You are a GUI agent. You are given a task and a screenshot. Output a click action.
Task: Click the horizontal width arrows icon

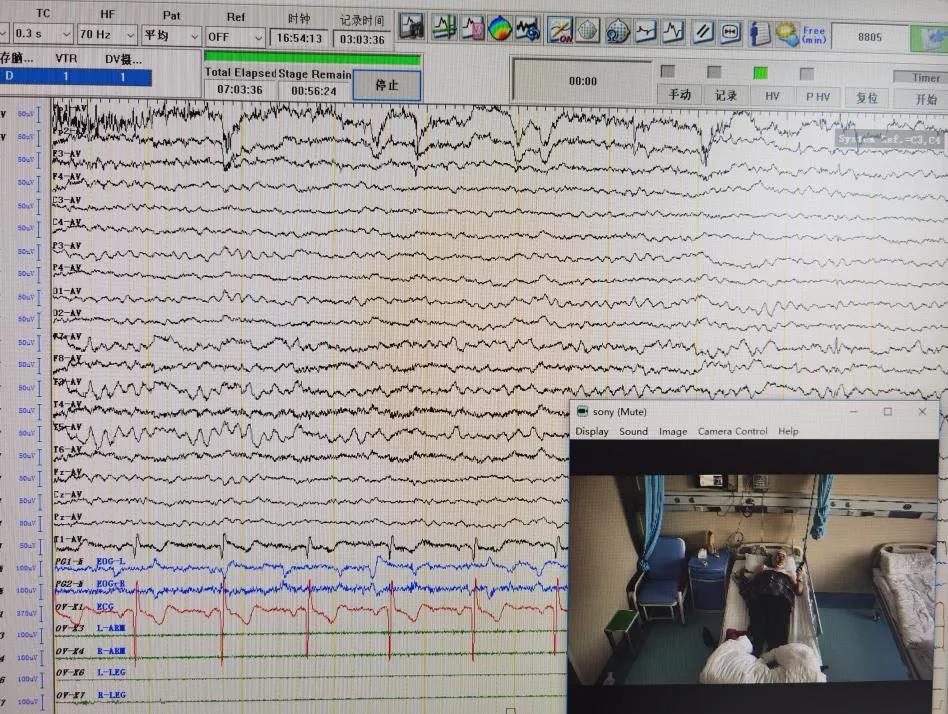(x=731, y=30)
